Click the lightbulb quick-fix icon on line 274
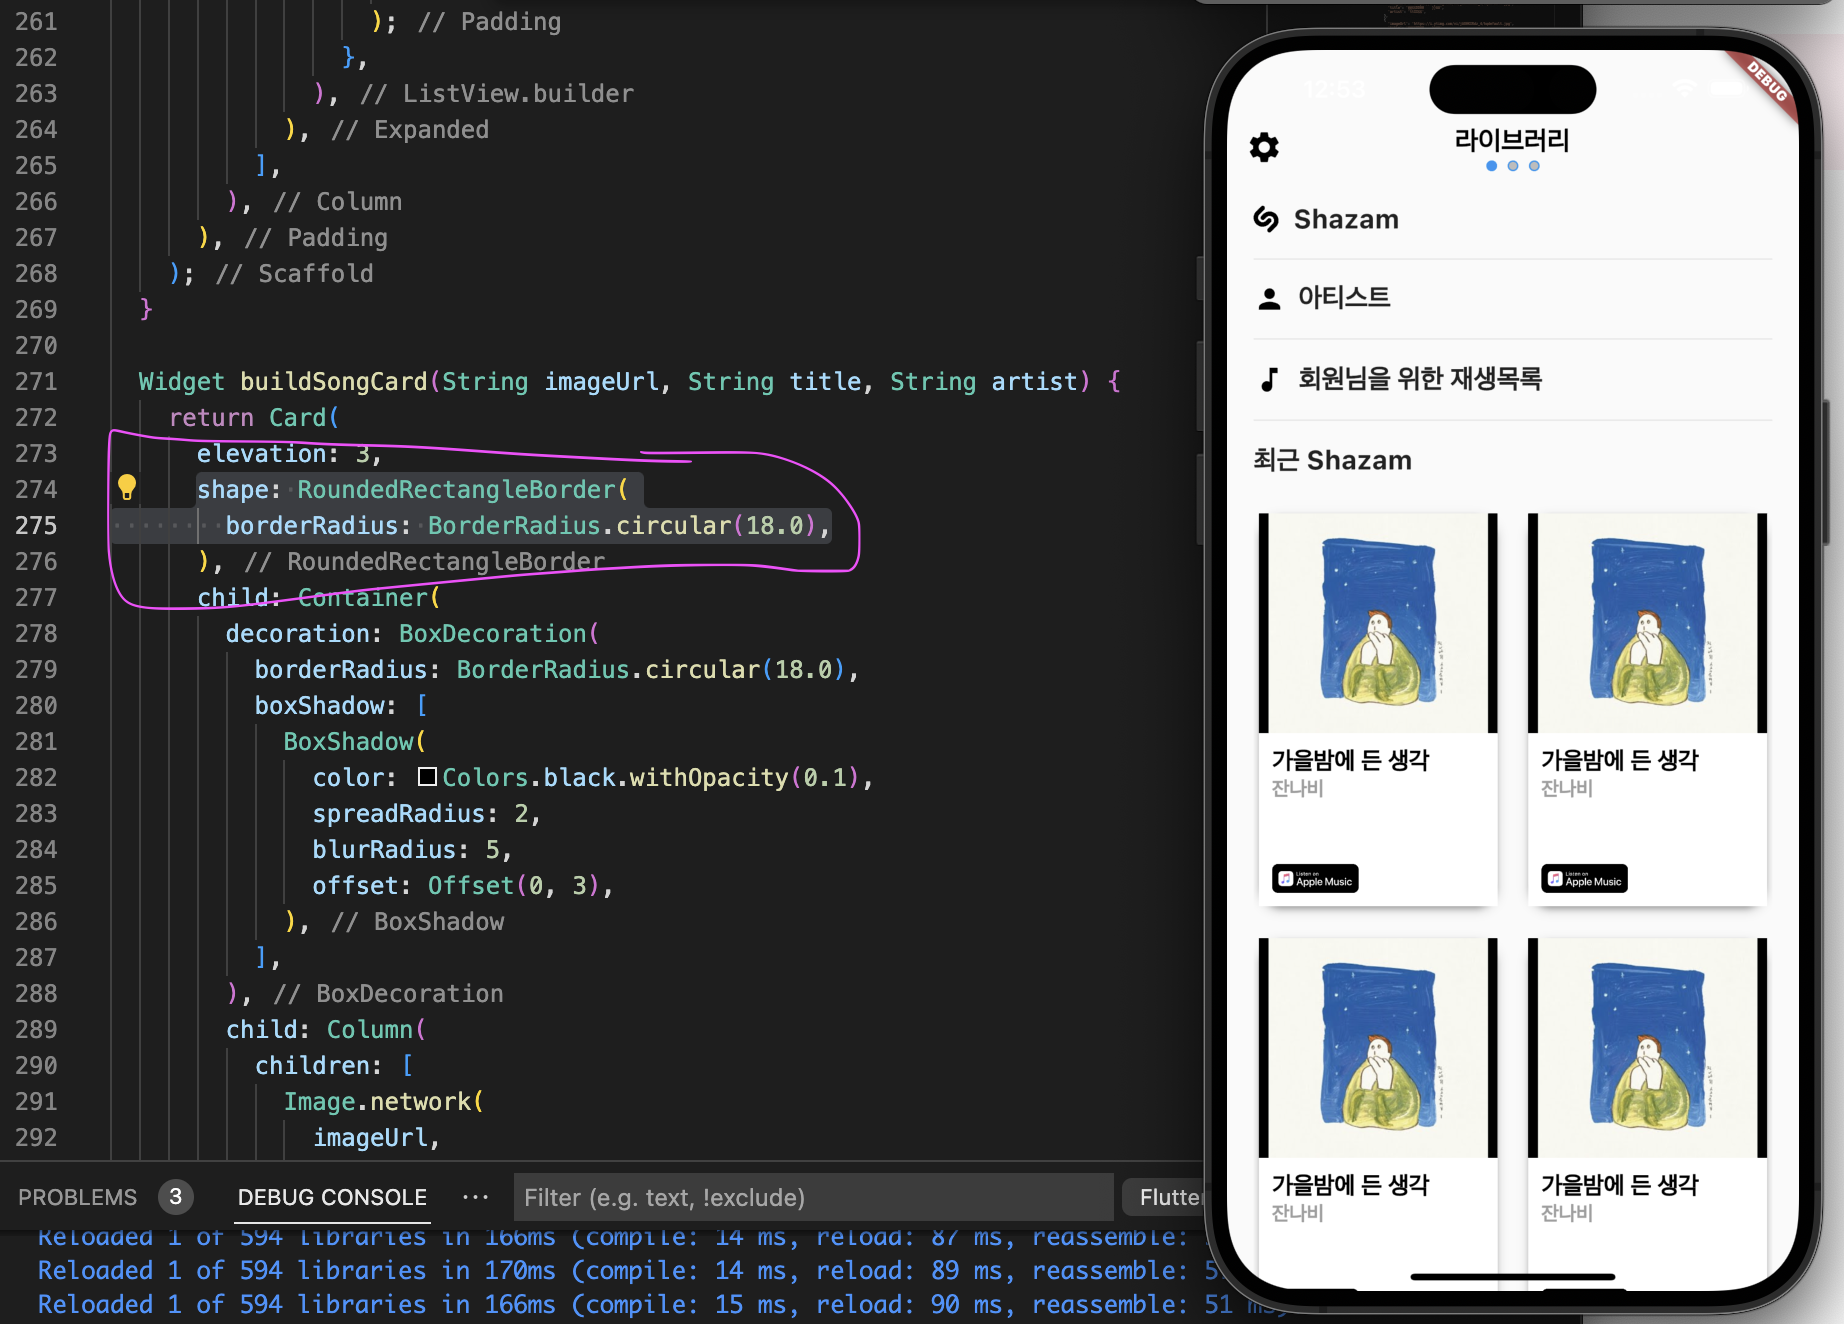The image size is (1844, 1324). click(x=127, y=488)
